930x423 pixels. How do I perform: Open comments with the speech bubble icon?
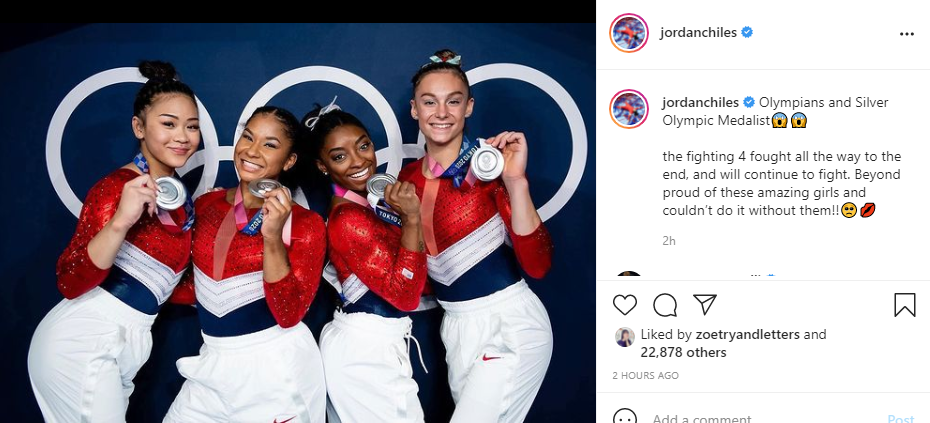[x=665, y=305]
